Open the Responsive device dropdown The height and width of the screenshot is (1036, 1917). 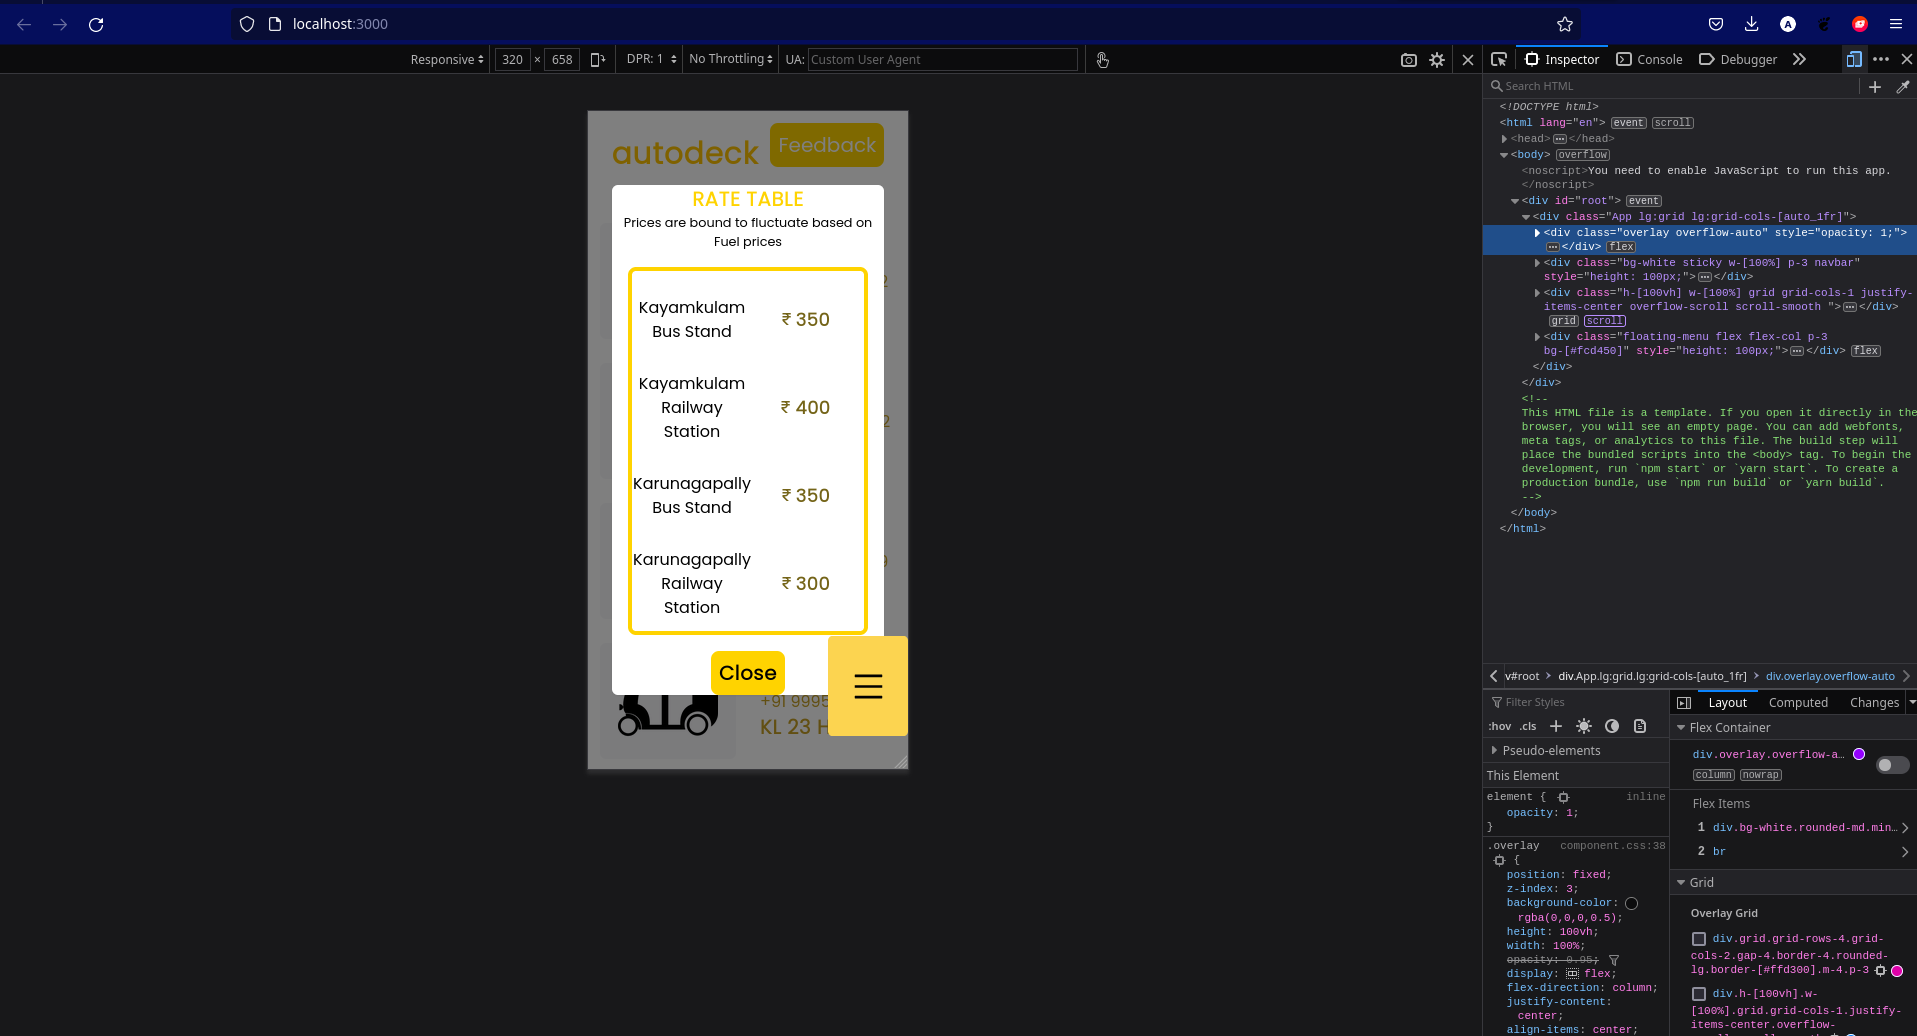pyautogui.click(x=446, y=59)
